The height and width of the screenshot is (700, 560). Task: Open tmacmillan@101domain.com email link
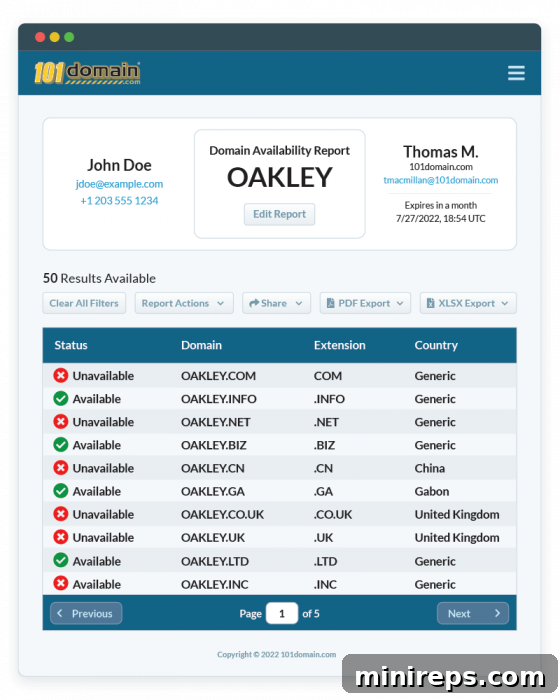(441, 180)
